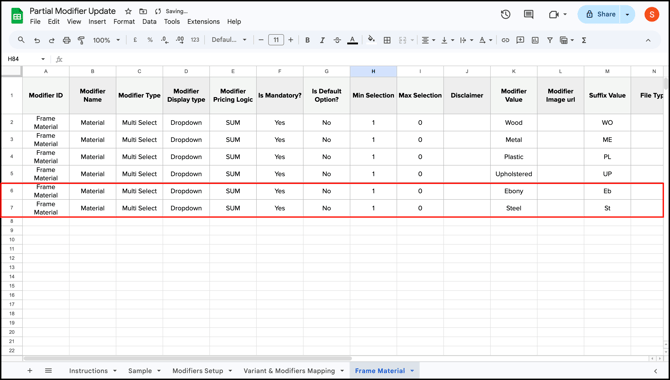Open version history clock icon
Image resolution: width=670 pixels, height=380 pixels.
point(505,15)
